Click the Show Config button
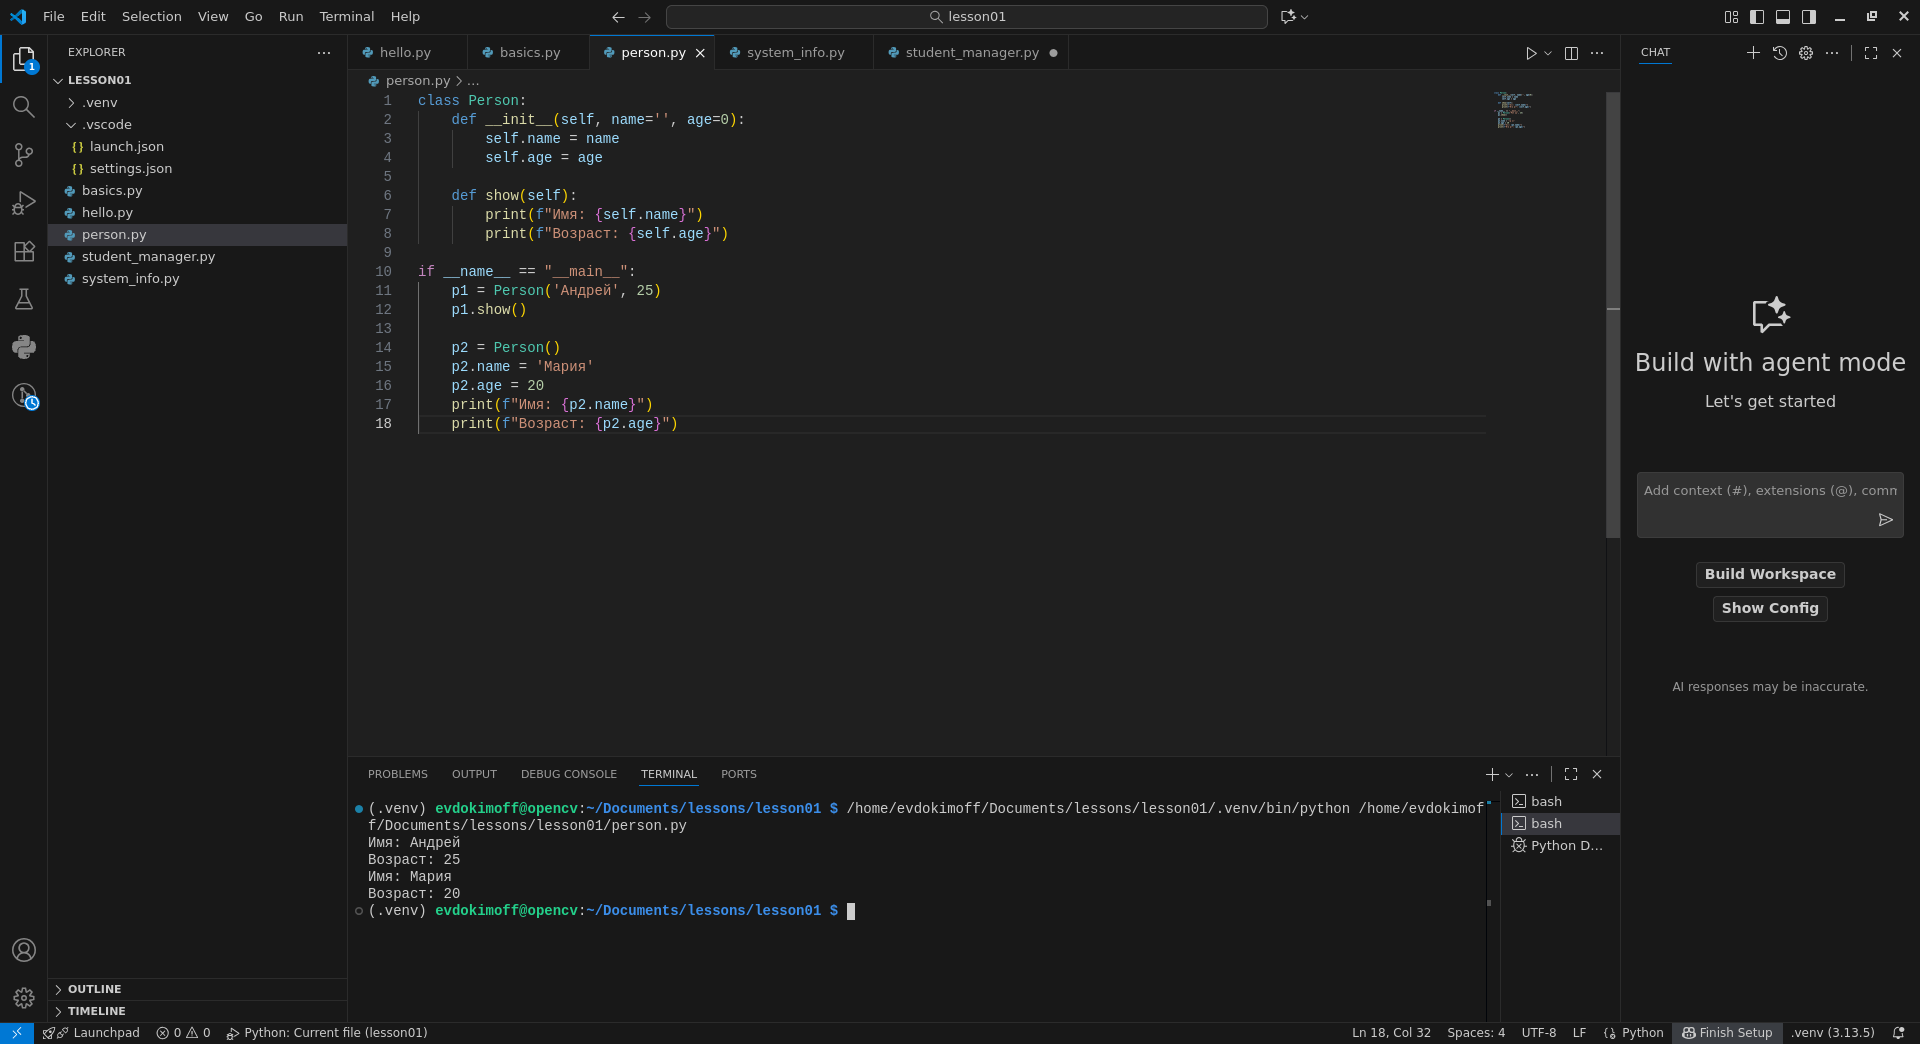This screenshot has height=1044, width=1920. (x=1769, y=608)
